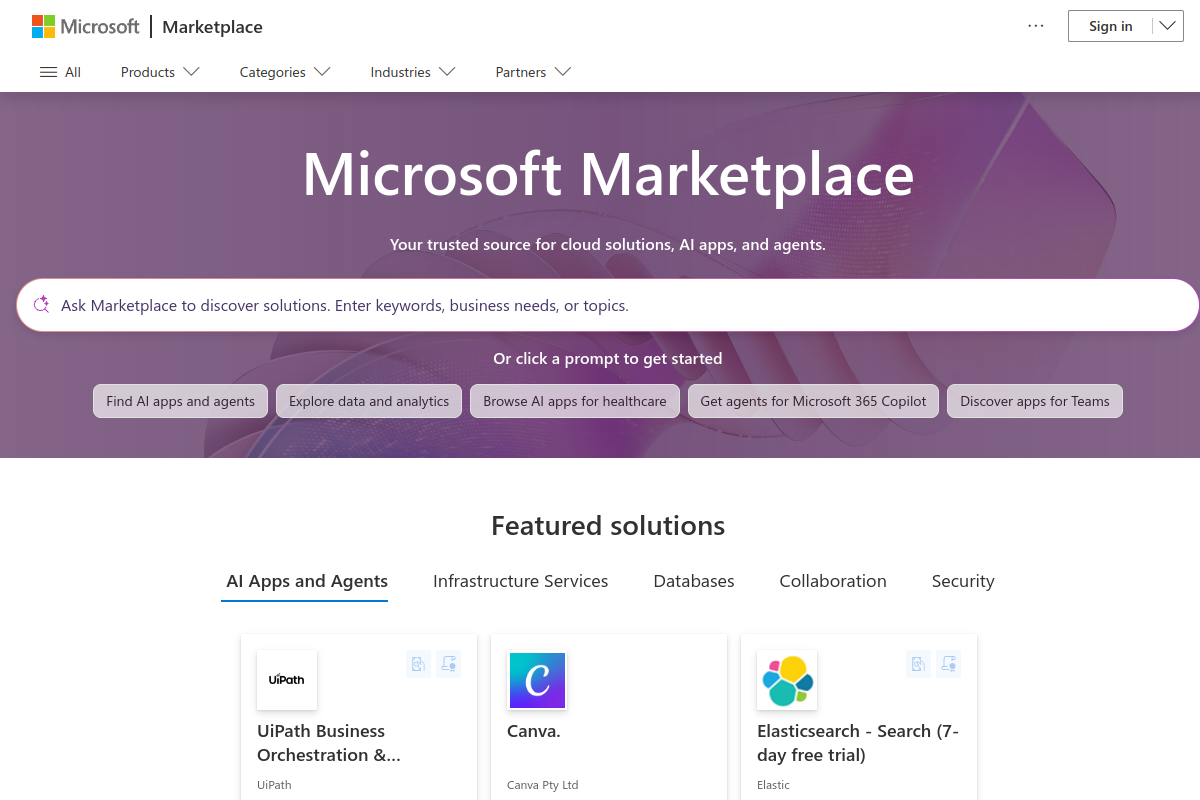This screenshot has height=800, width=1200.
Task: Click the Featured solutions heading
Action: (608, 526)
